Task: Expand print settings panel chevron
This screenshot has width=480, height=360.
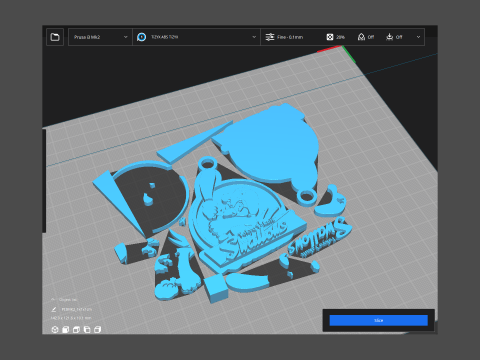Action: tap(418, 37)
